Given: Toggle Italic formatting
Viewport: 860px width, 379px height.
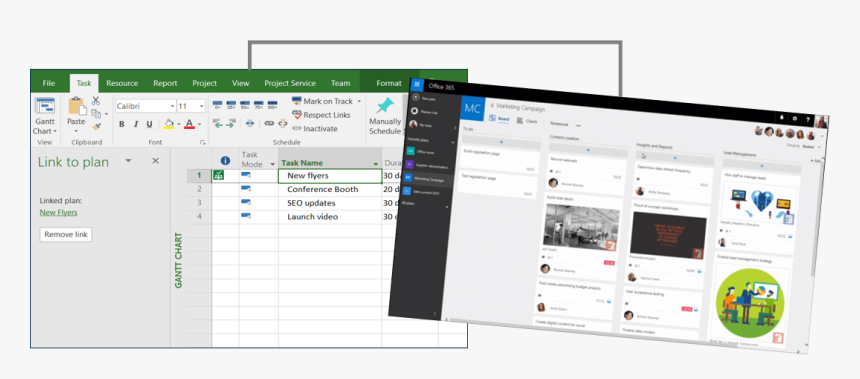Looking at the screenshot, I should pos(135,125).
